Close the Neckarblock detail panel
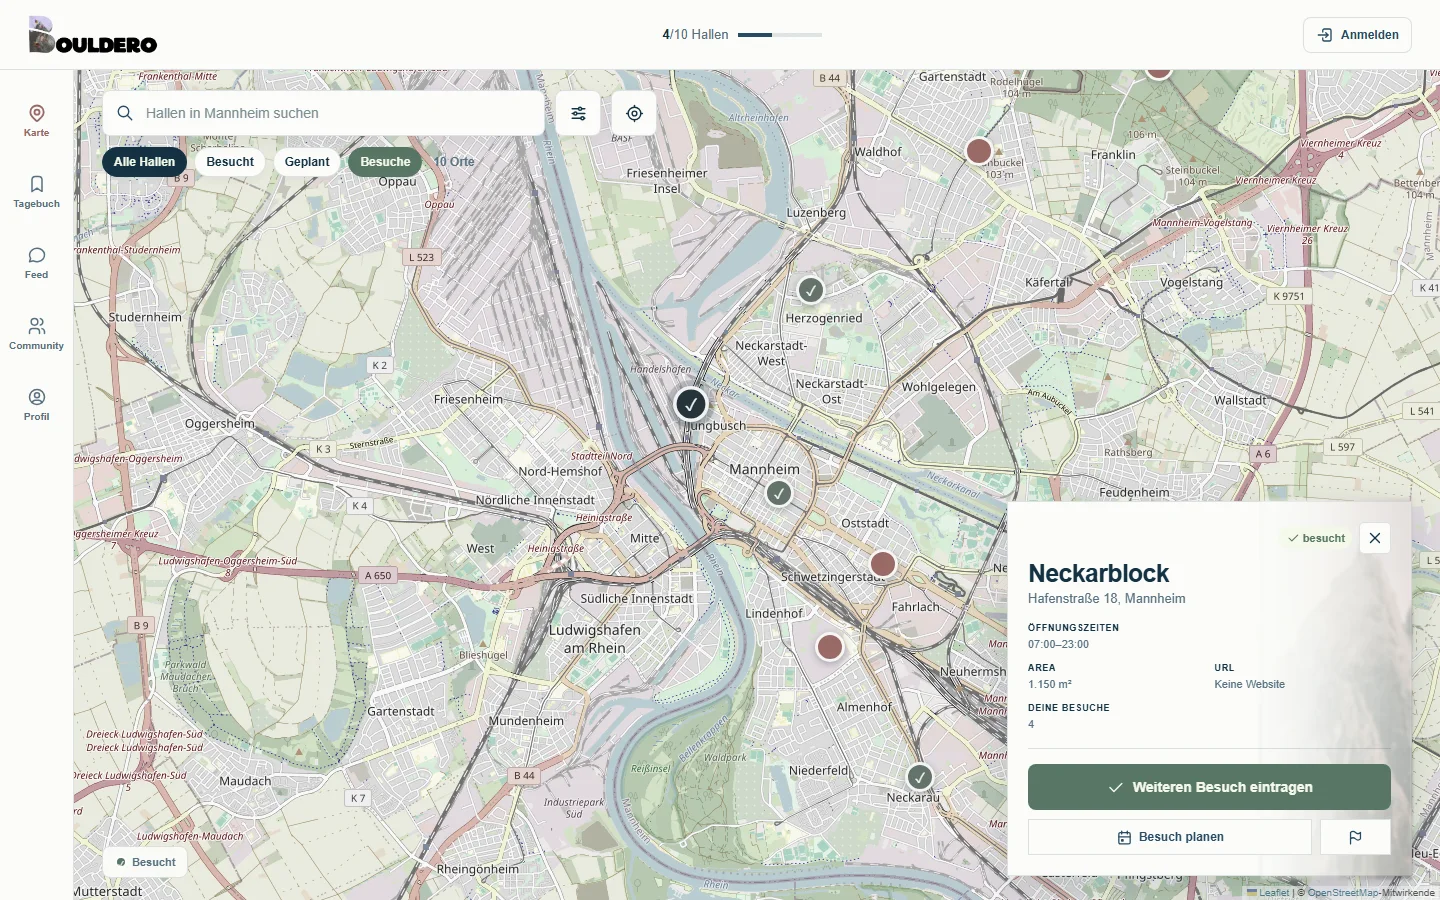The height and width of the screenshot is (900, 1440). pos(1375,538)
